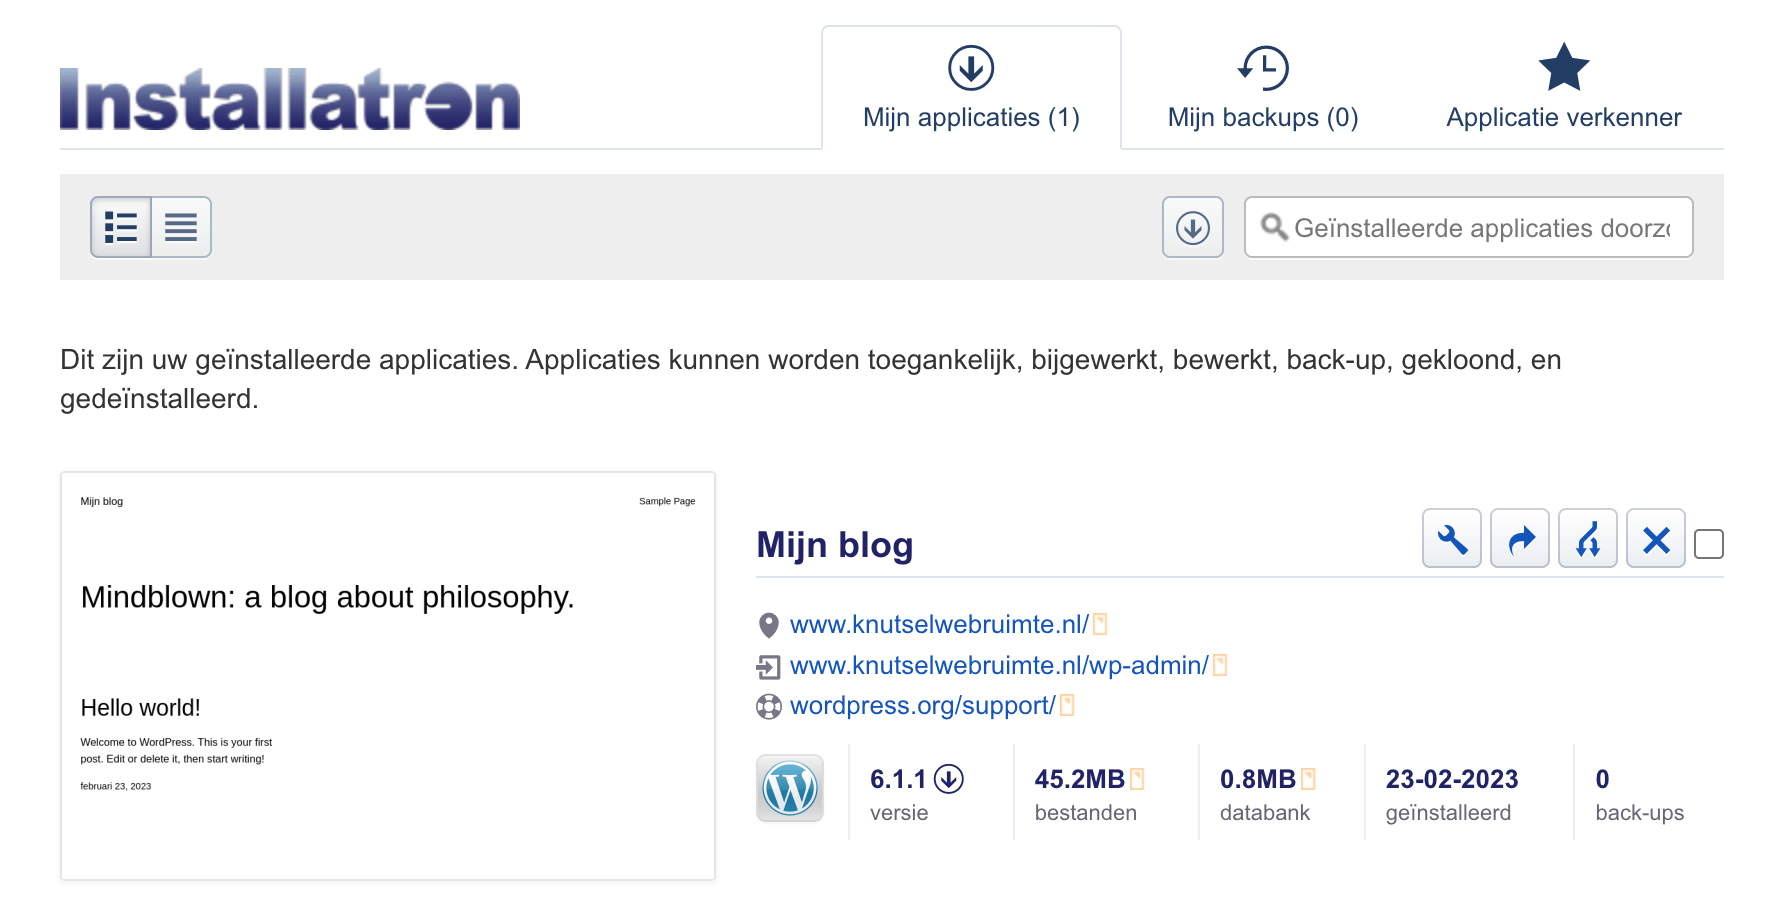Screen dimensions: 1784x911
Task: Click the note icon beside 0.8MB
Action: [x=1308, y=779]
